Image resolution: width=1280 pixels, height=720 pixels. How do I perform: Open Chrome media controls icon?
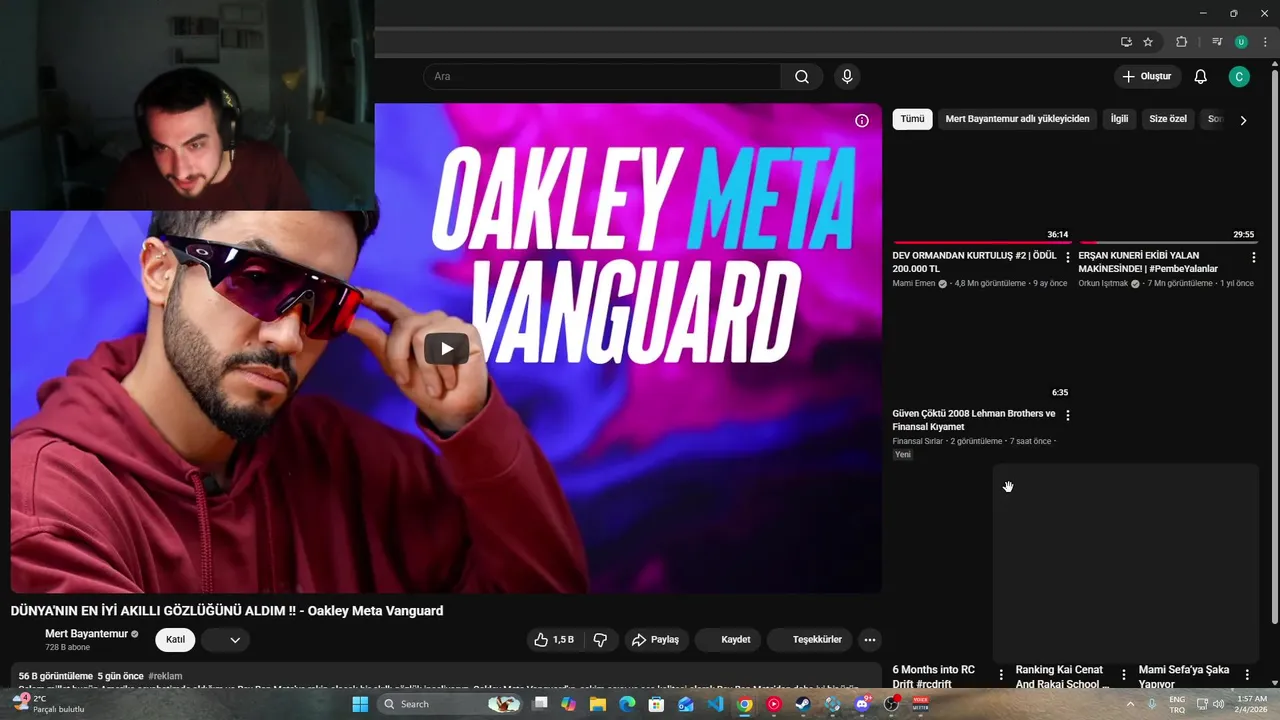(x=1217, y=42)
